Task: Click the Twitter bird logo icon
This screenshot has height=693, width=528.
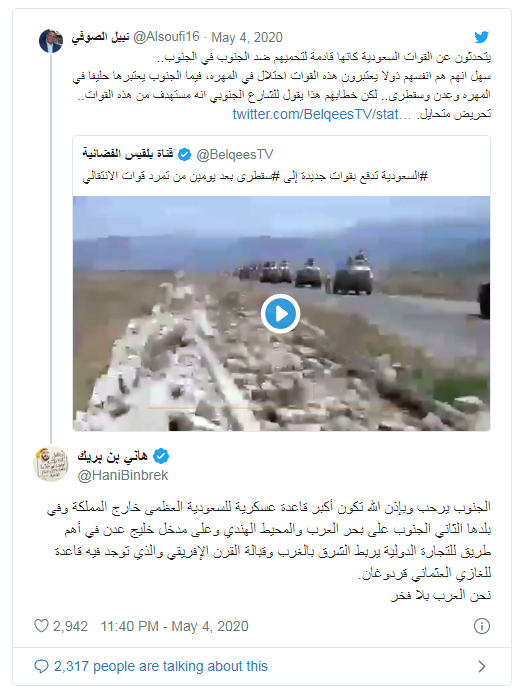Action: tap(481, 37)
